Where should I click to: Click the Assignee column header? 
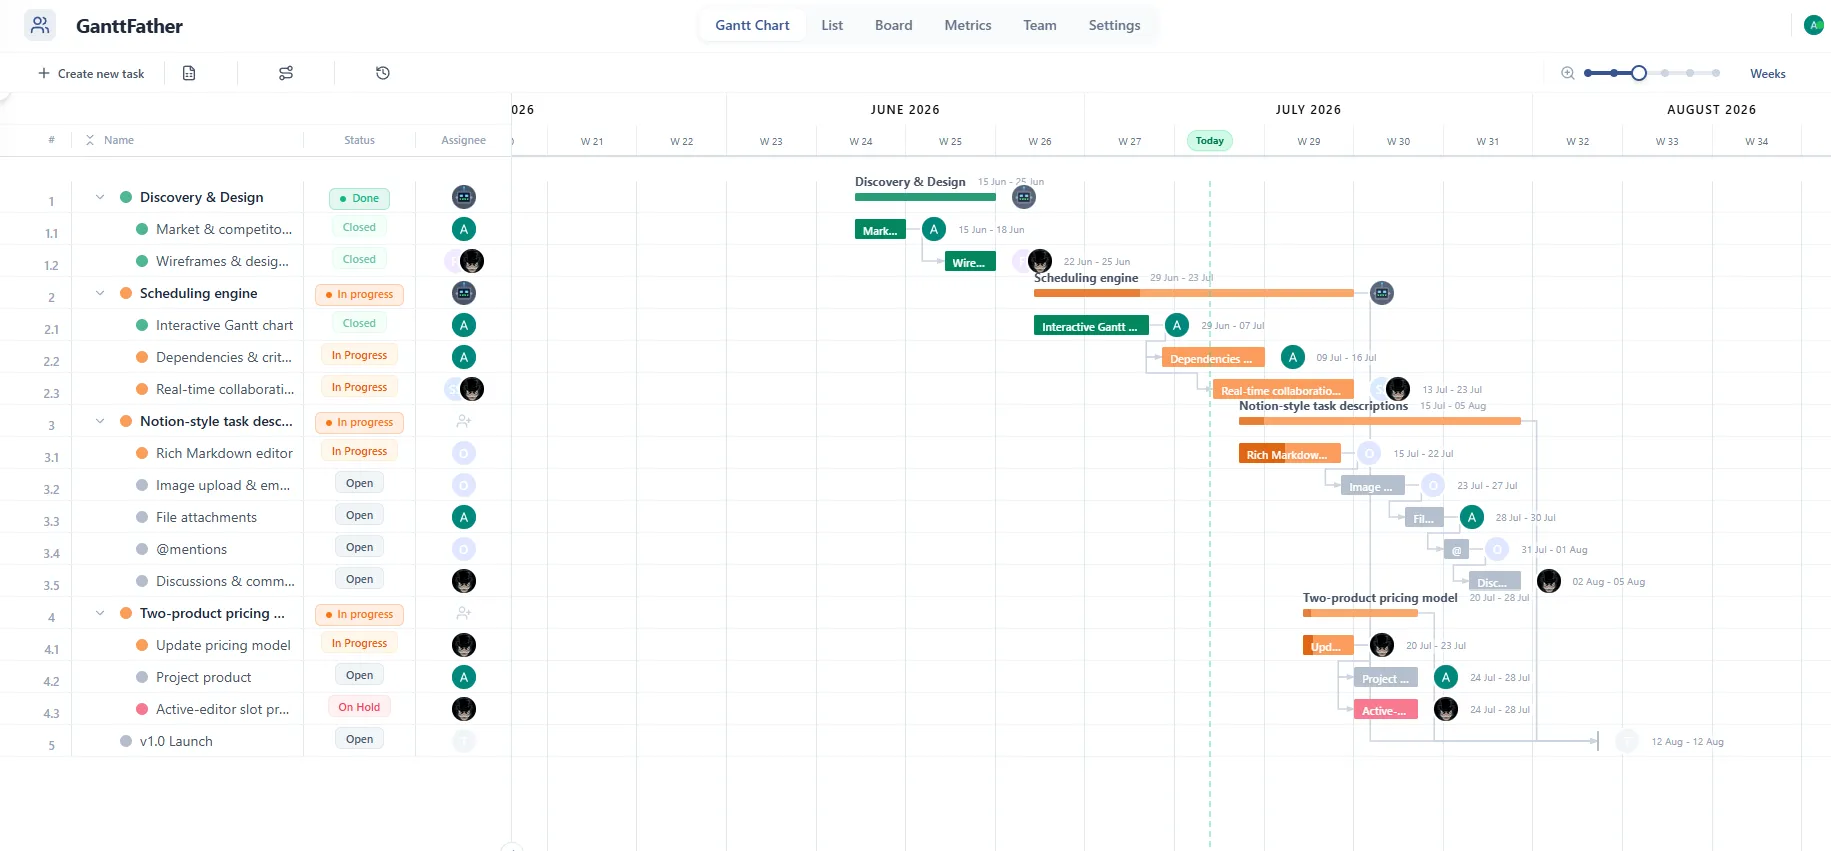click(463, 140)
